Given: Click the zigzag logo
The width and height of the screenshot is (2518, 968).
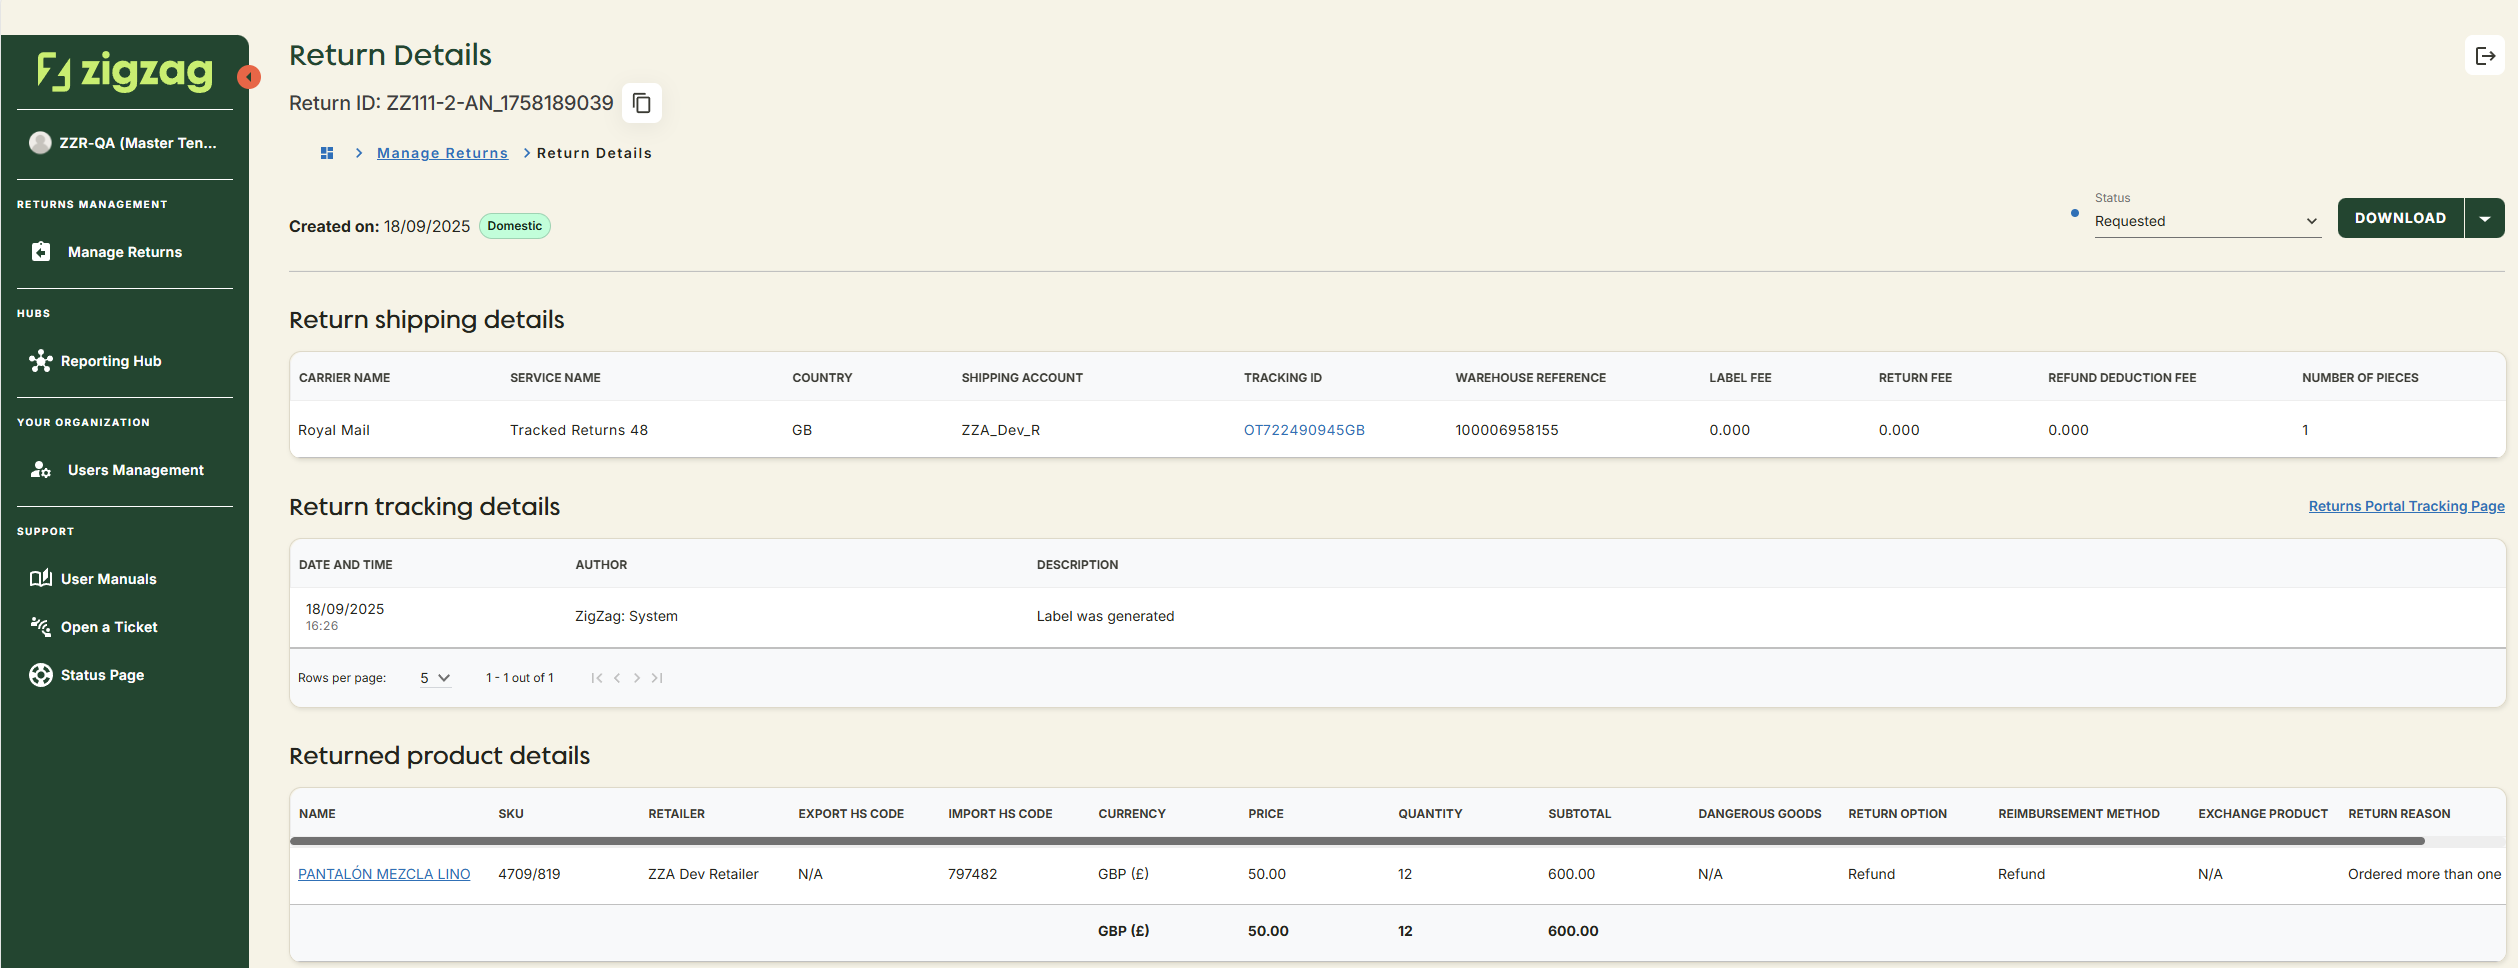Looking at the screenshot, I should (x=125, y=71).
